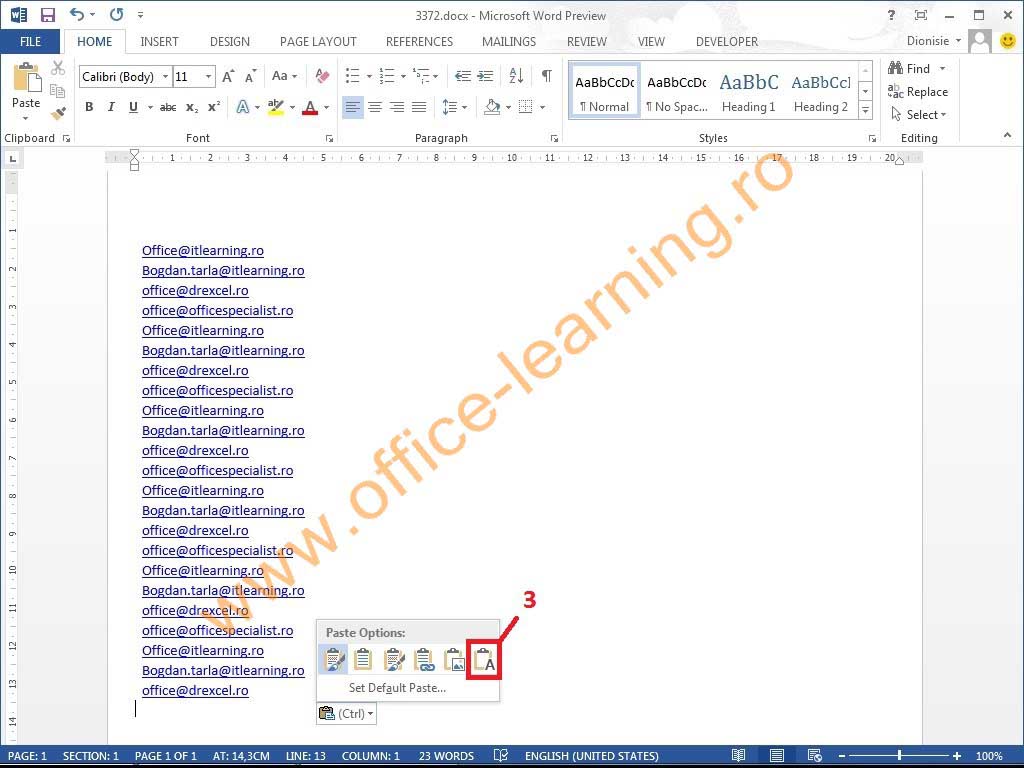Toggle left paragraph alignment

(x=353, y=107)
